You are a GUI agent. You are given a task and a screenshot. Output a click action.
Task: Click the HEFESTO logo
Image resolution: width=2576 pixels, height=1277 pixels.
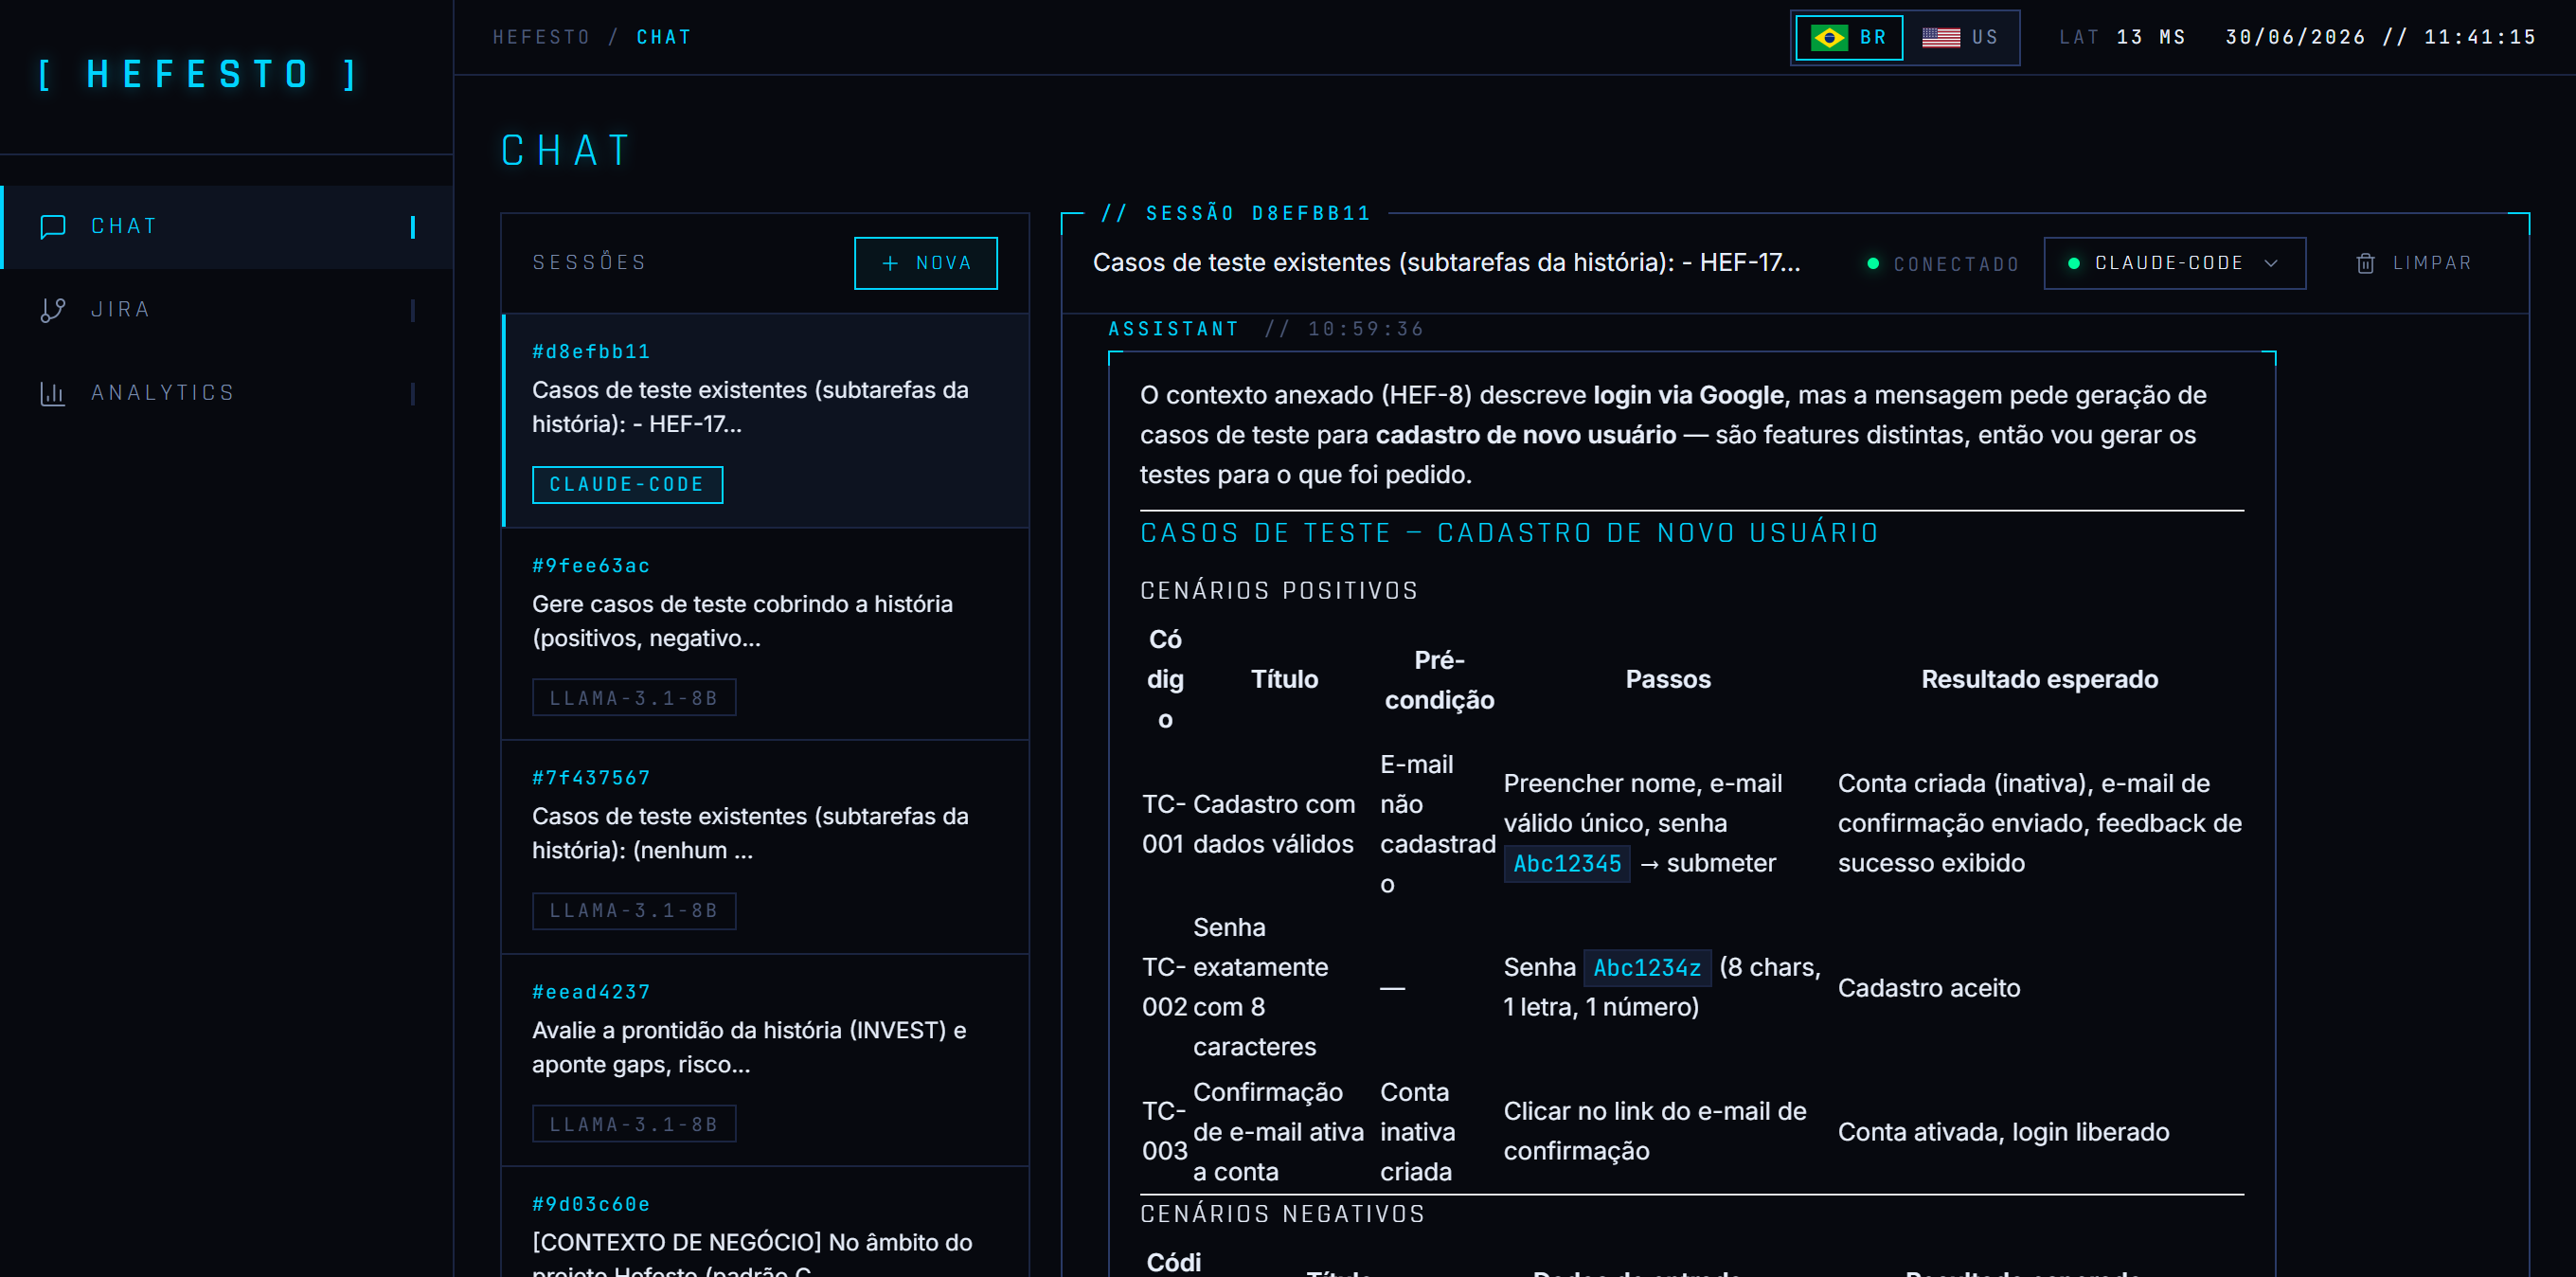(x=198, y=75)
